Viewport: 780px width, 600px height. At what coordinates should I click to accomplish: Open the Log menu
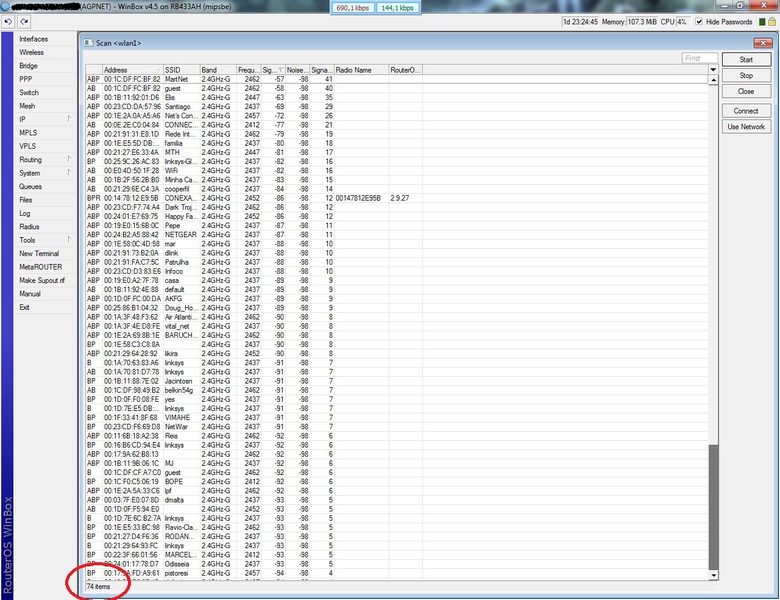(25, 213)
